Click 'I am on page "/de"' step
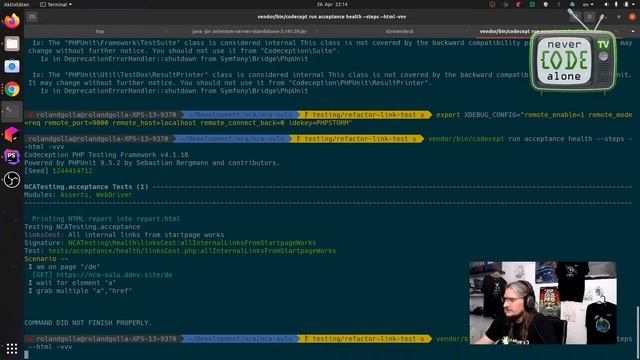Viewport: 640px width, 360px height. 64,267
